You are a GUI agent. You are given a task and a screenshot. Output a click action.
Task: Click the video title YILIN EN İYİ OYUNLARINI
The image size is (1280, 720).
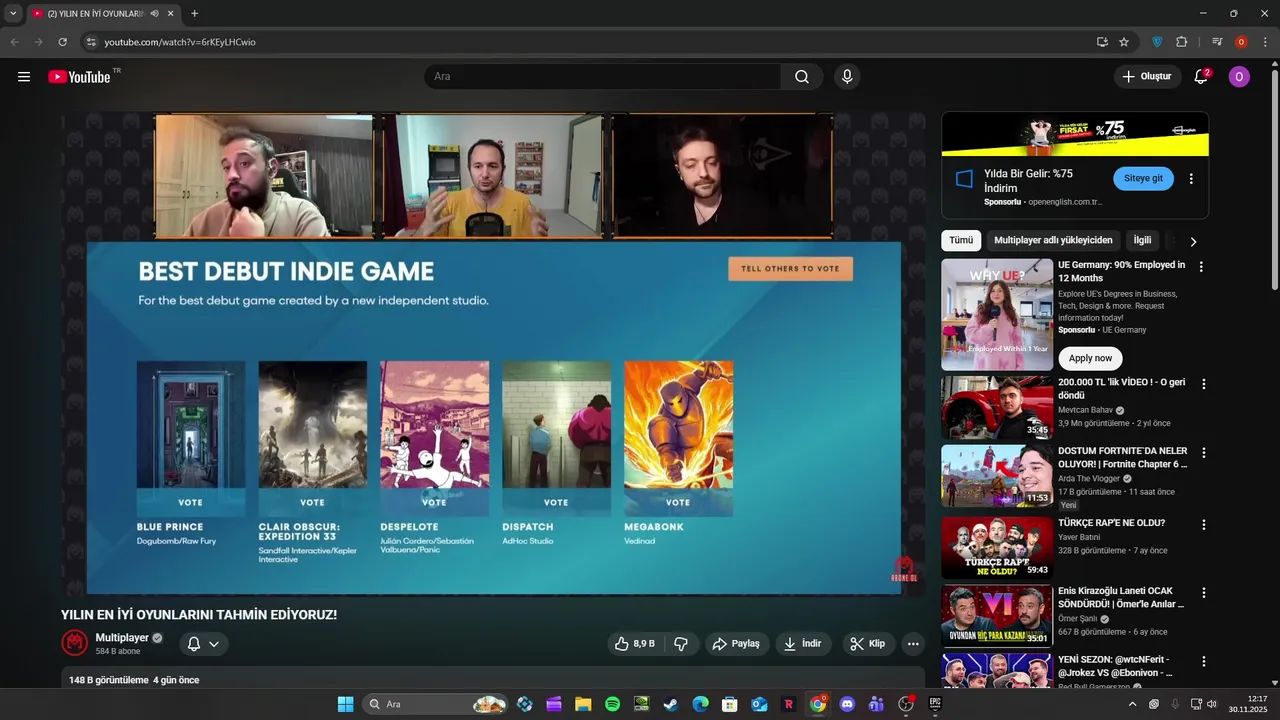199,615
